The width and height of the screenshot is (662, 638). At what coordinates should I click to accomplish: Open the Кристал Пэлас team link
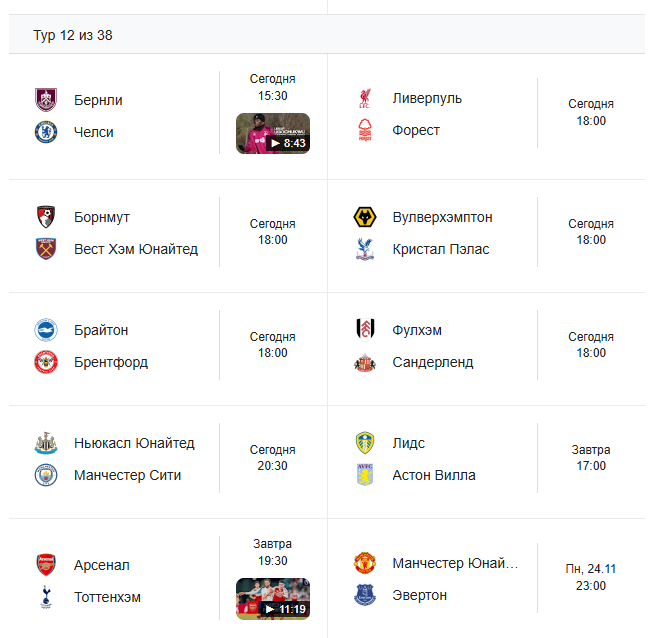(x=441, y=249)
